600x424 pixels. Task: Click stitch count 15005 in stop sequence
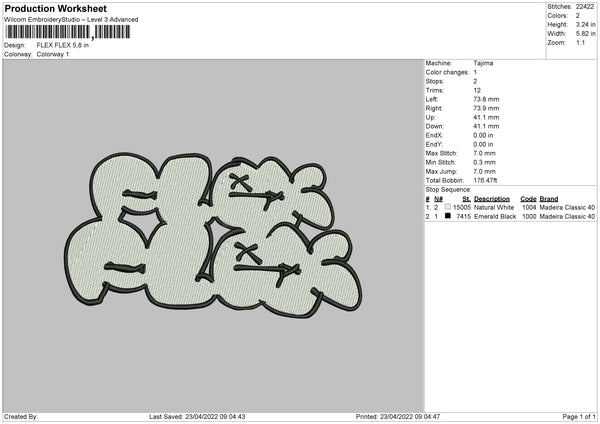[461, 207]
